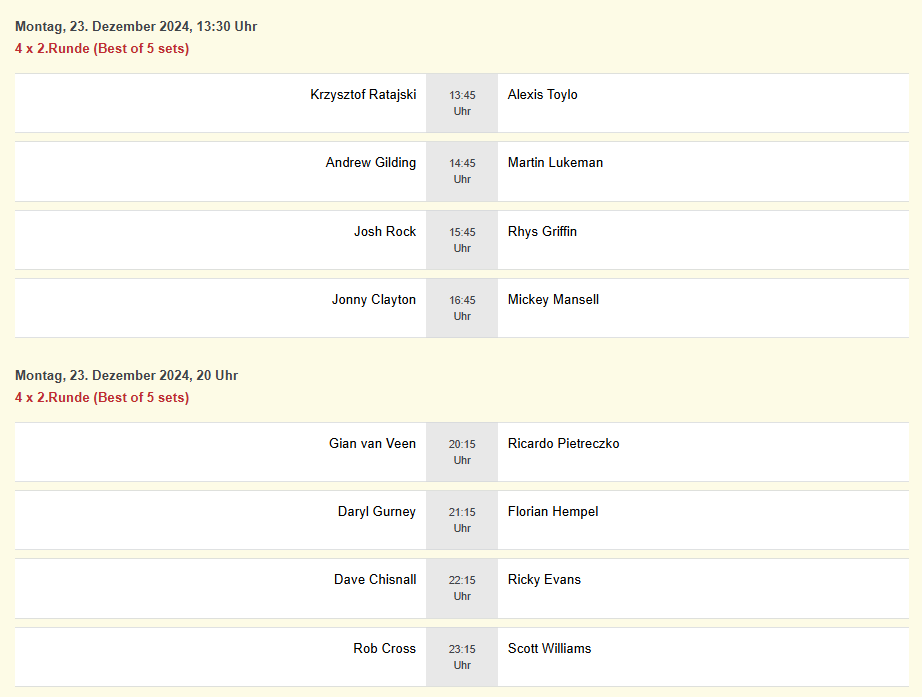Click the evening 2.Runde Best of 5 label
Screen dimensions: 922x697
click(x=102, y=398)
